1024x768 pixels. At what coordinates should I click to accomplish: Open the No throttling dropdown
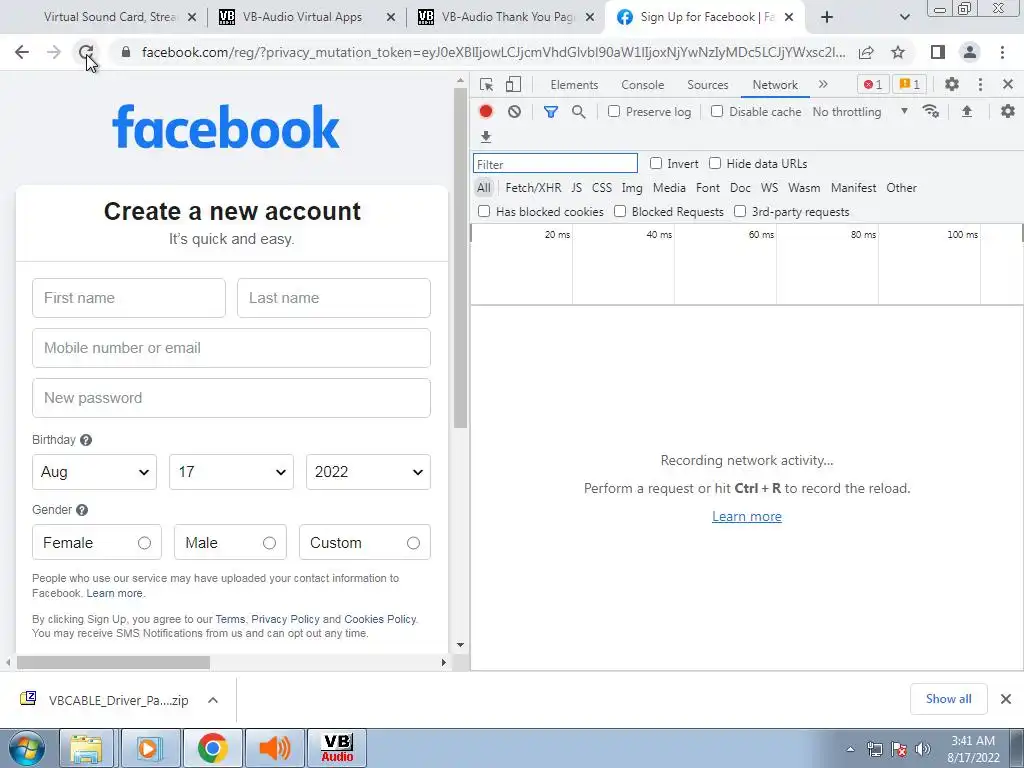pos(860,112)
